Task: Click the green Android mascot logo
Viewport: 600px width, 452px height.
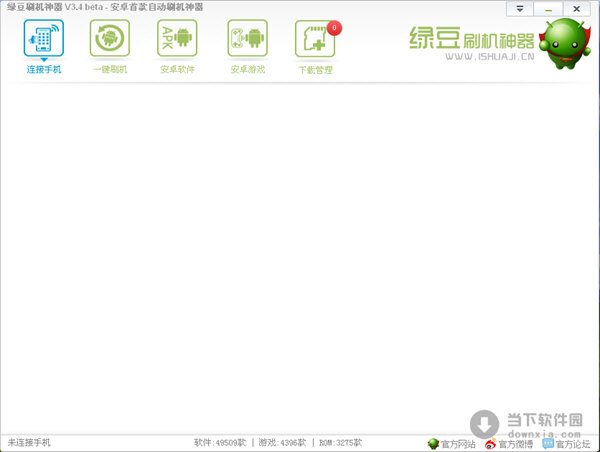Action: (x=565, y=43)
